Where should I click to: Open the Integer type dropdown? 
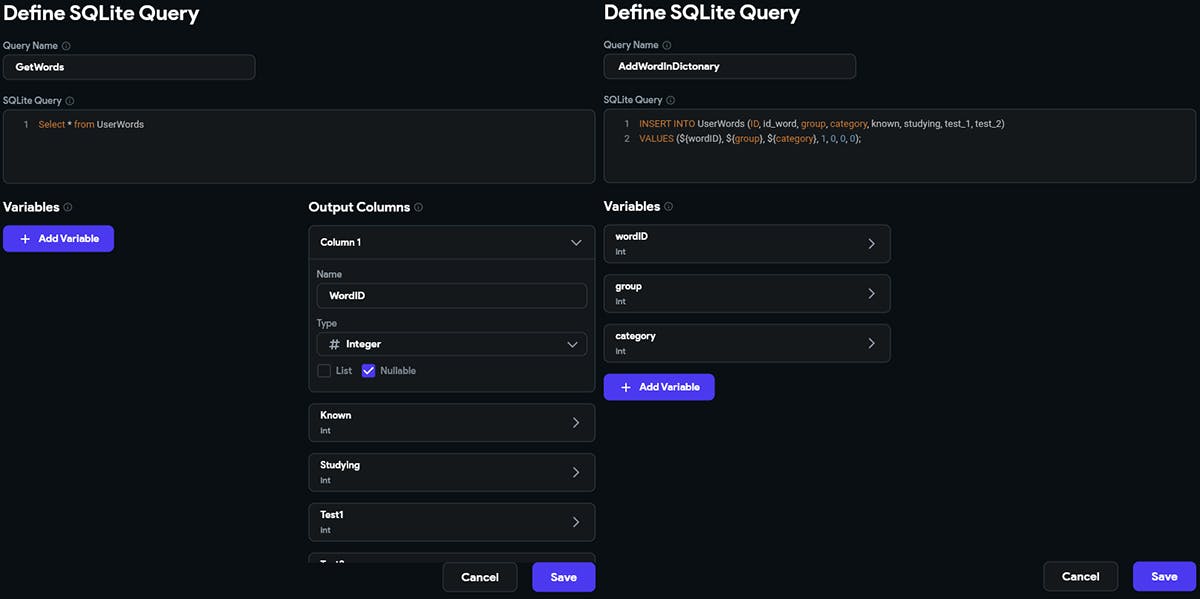click(572, 344)
